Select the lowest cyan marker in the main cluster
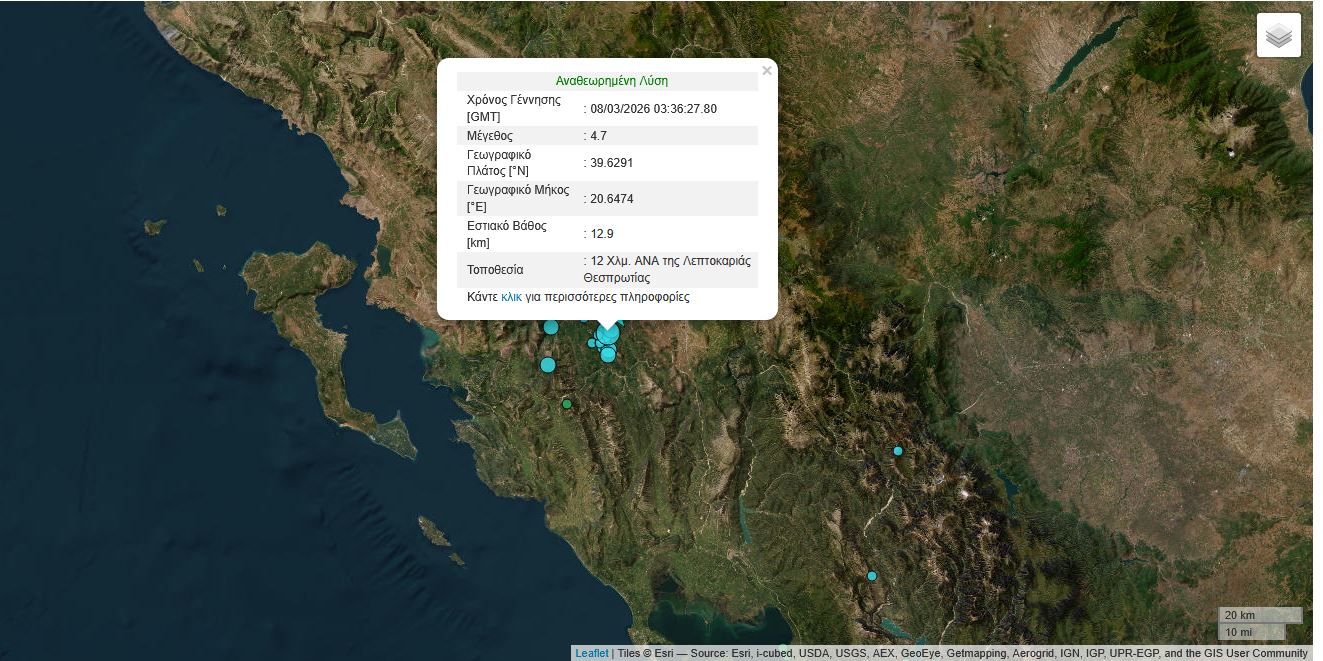The image size is (1323, 661). point(608,355)
